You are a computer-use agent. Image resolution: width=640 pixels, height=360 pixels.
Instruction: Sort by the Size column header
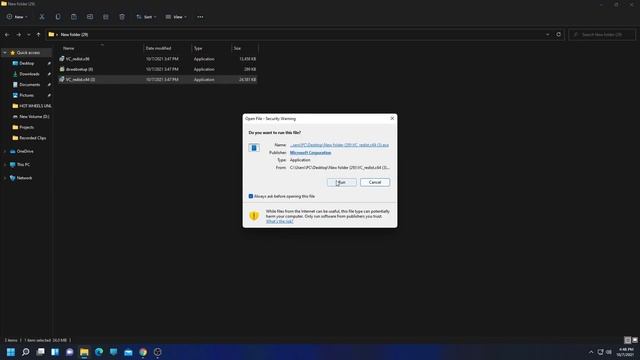point(244,48)
